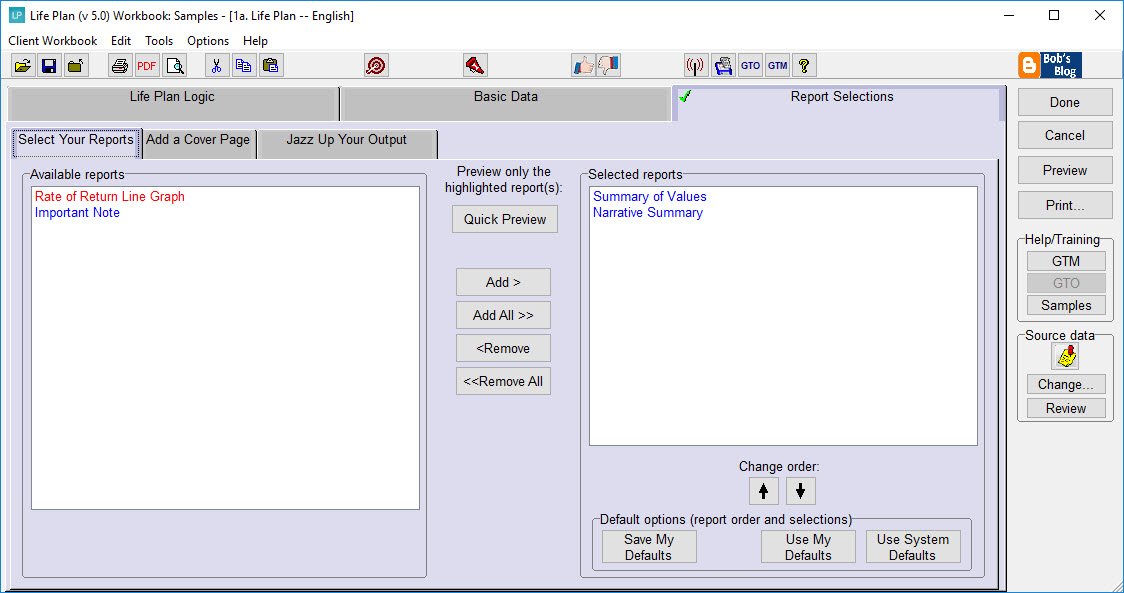Open the Tools menu
The width and height of the screenshot is (1124, 593).
159,41
